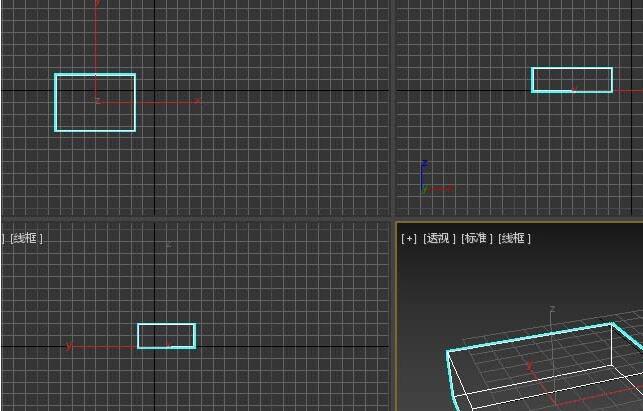This screenshot has height=411, width=643.
Task: Click the origin crosshair in bottom-left viewport
Action: tap(154, 347)
